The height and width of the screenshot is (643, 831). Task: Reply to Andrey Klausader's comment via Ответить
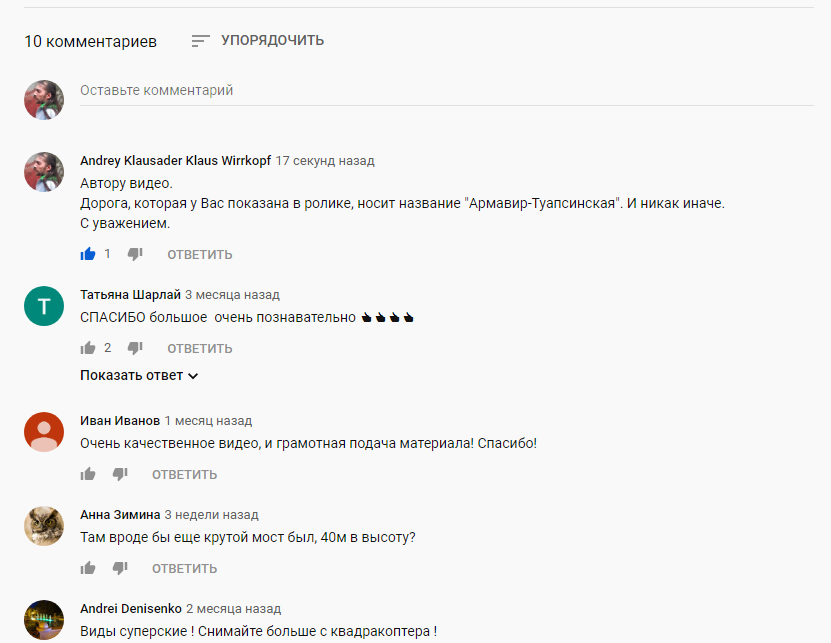click(200, 255)
